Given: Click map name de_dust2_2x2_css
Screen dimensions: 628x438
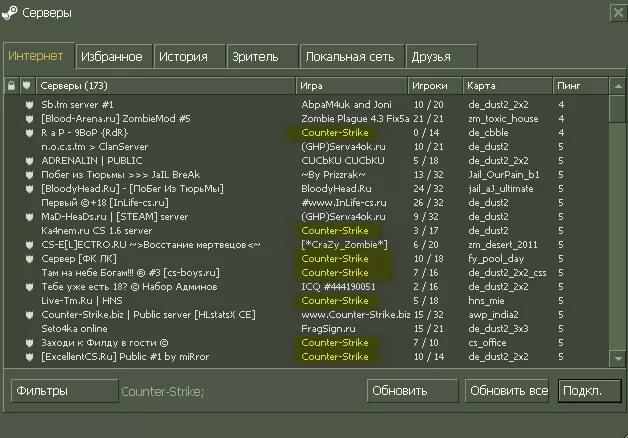Looking at the screenshot, I should [507, 273].
